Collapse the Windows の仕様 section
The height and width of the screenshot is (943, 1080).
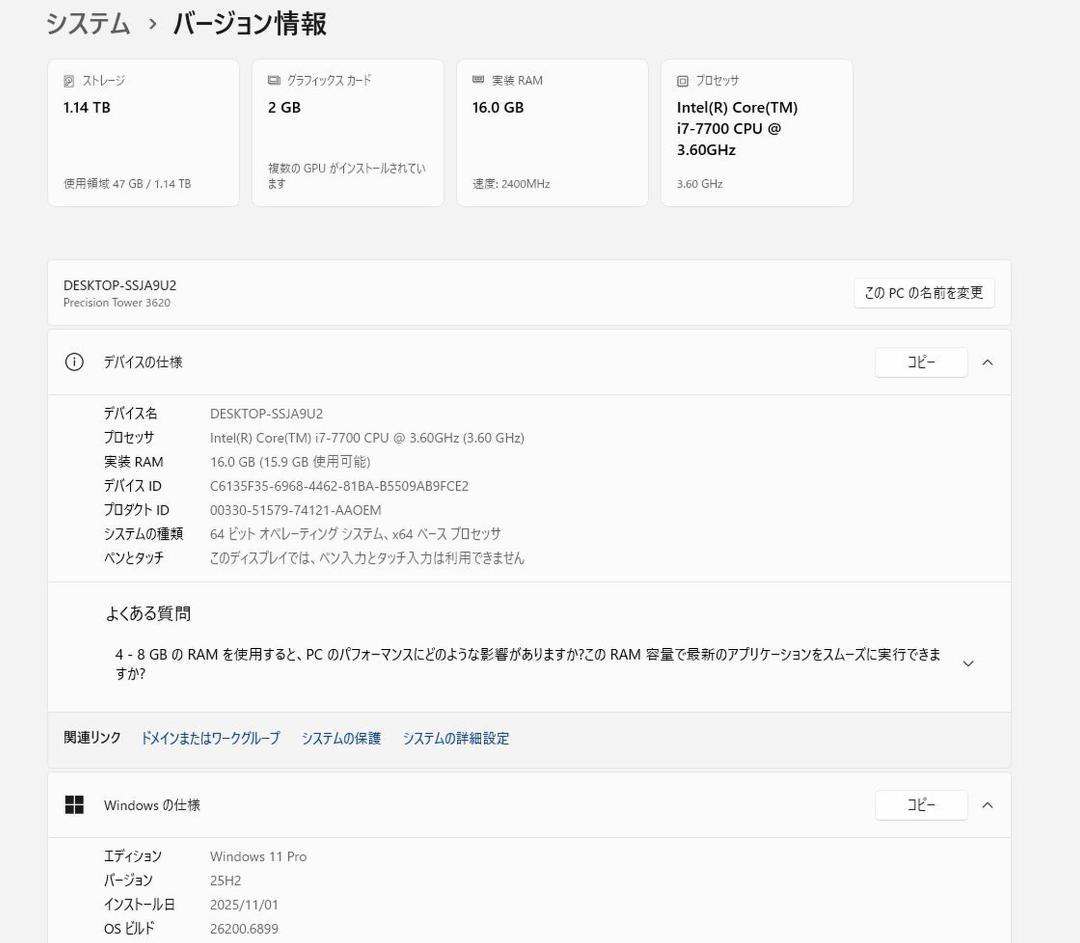987,805
